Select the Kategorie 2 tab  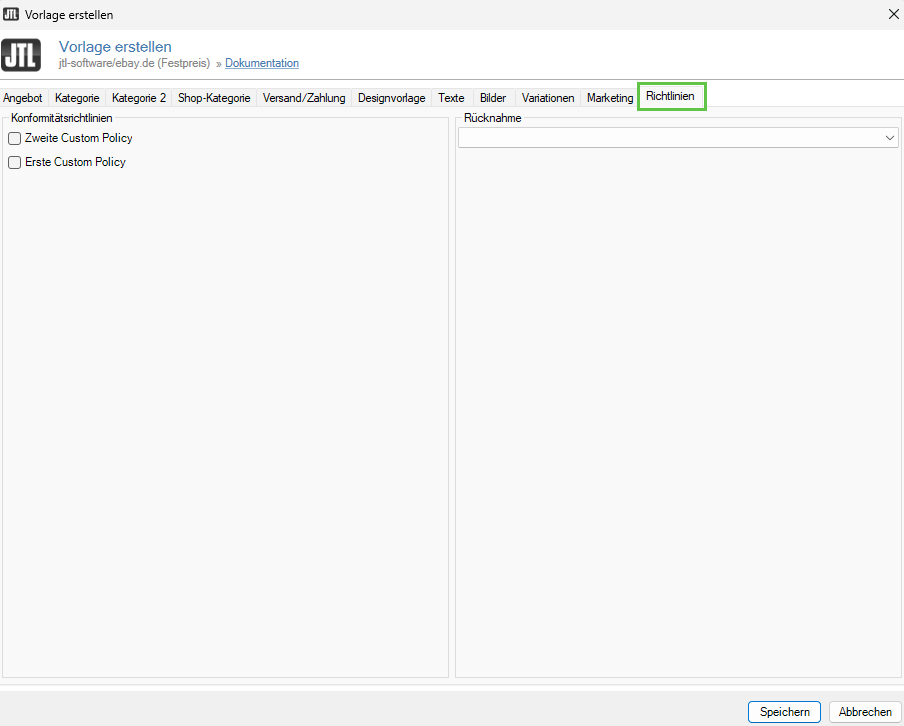coord(139,98)
